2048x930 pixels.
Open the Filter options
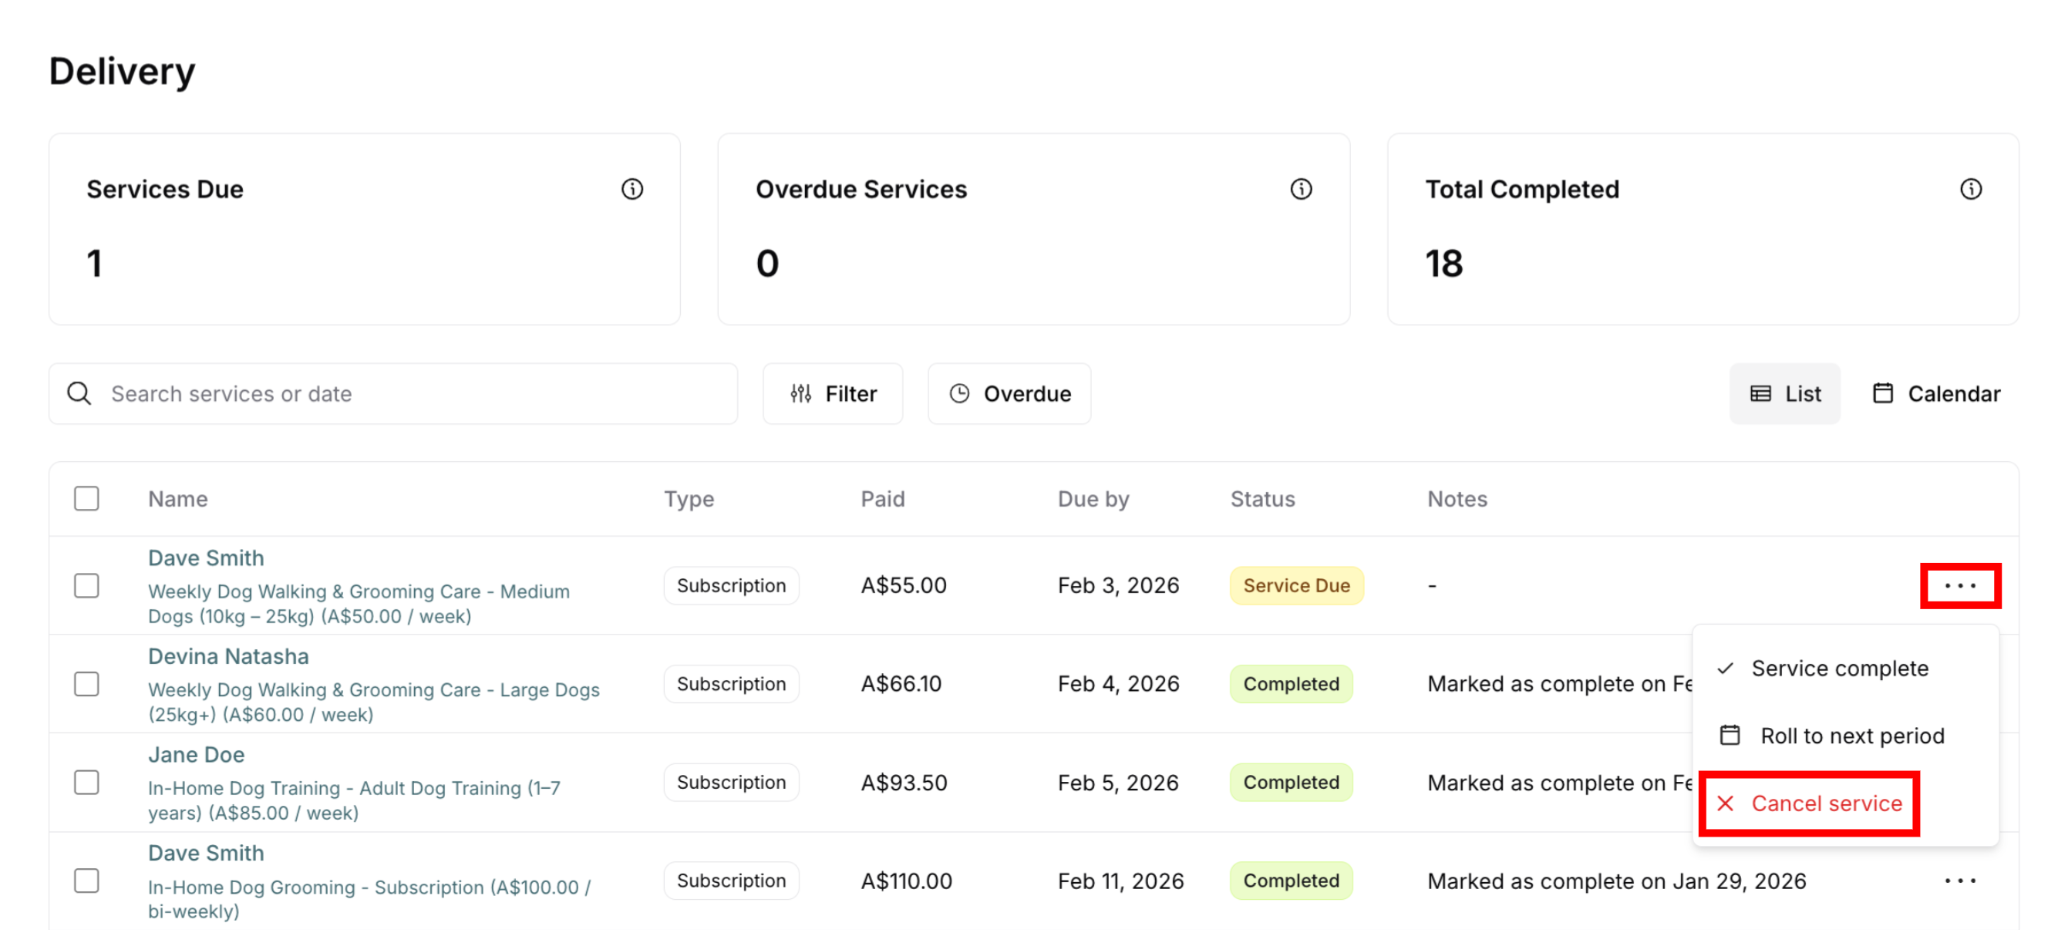pos(833,394)
